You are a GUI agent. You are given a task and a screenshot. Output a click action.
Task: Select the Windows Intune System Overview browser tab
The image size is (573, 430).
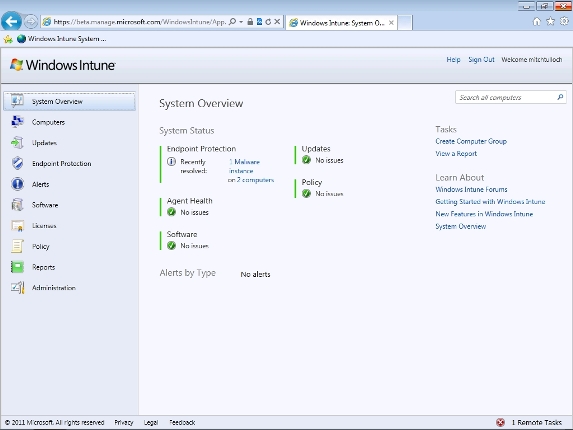341,23
